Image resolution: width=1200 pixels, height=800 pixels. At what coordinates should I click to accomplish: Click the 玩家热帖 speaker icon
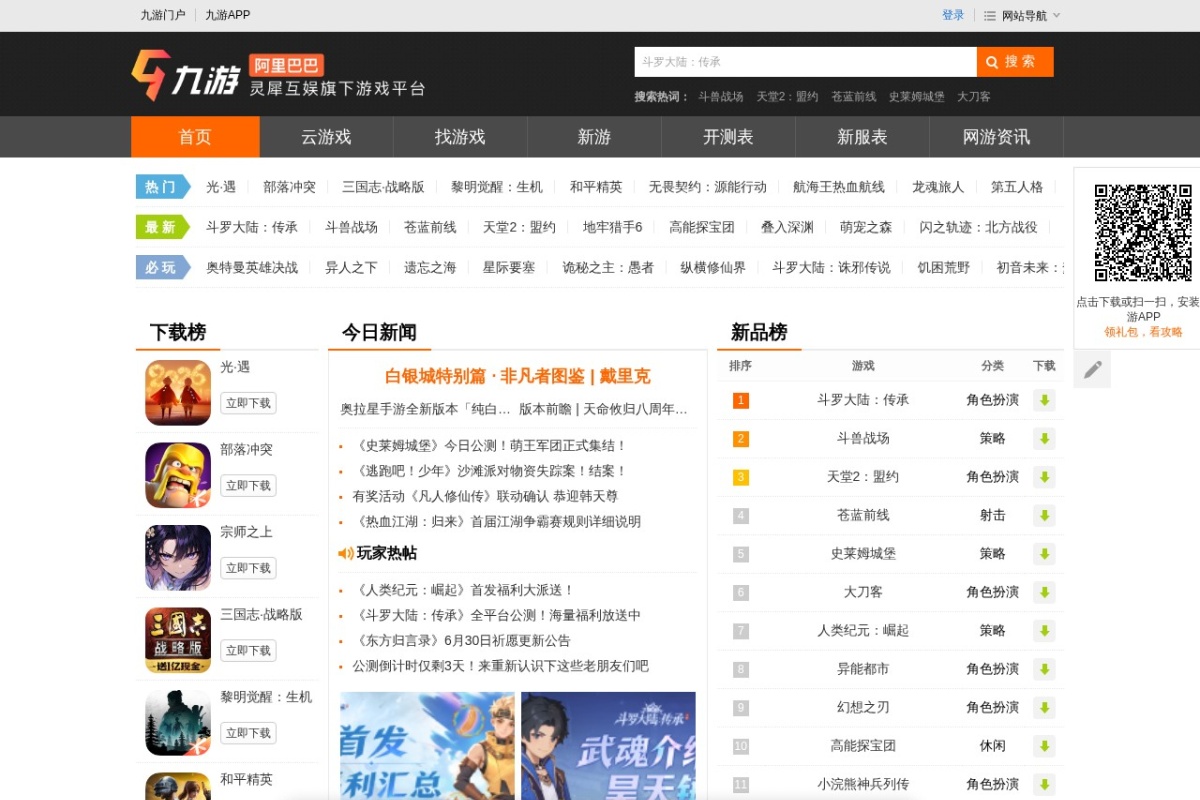(x=346, y=553)
